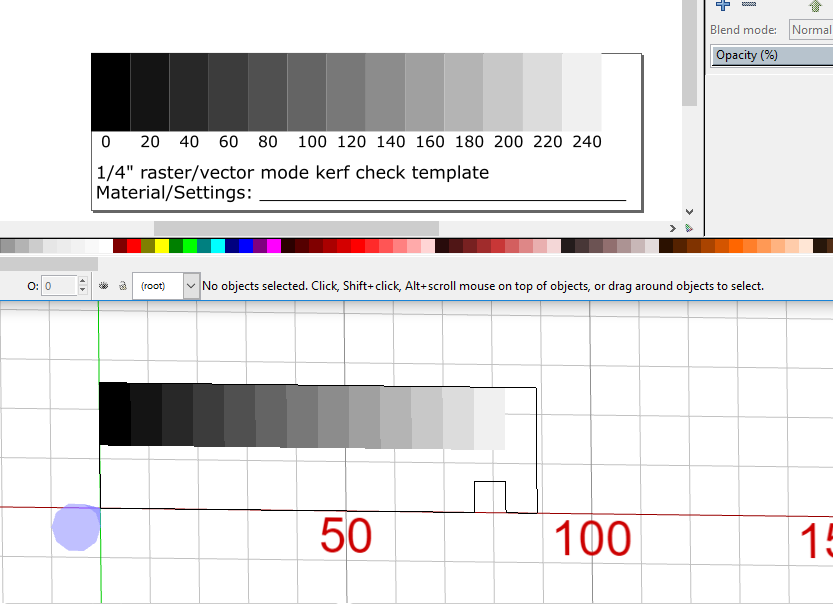Screen dimensions: 833x604
Task: Select the light gray square labeled 240
Action: [581, 92]
